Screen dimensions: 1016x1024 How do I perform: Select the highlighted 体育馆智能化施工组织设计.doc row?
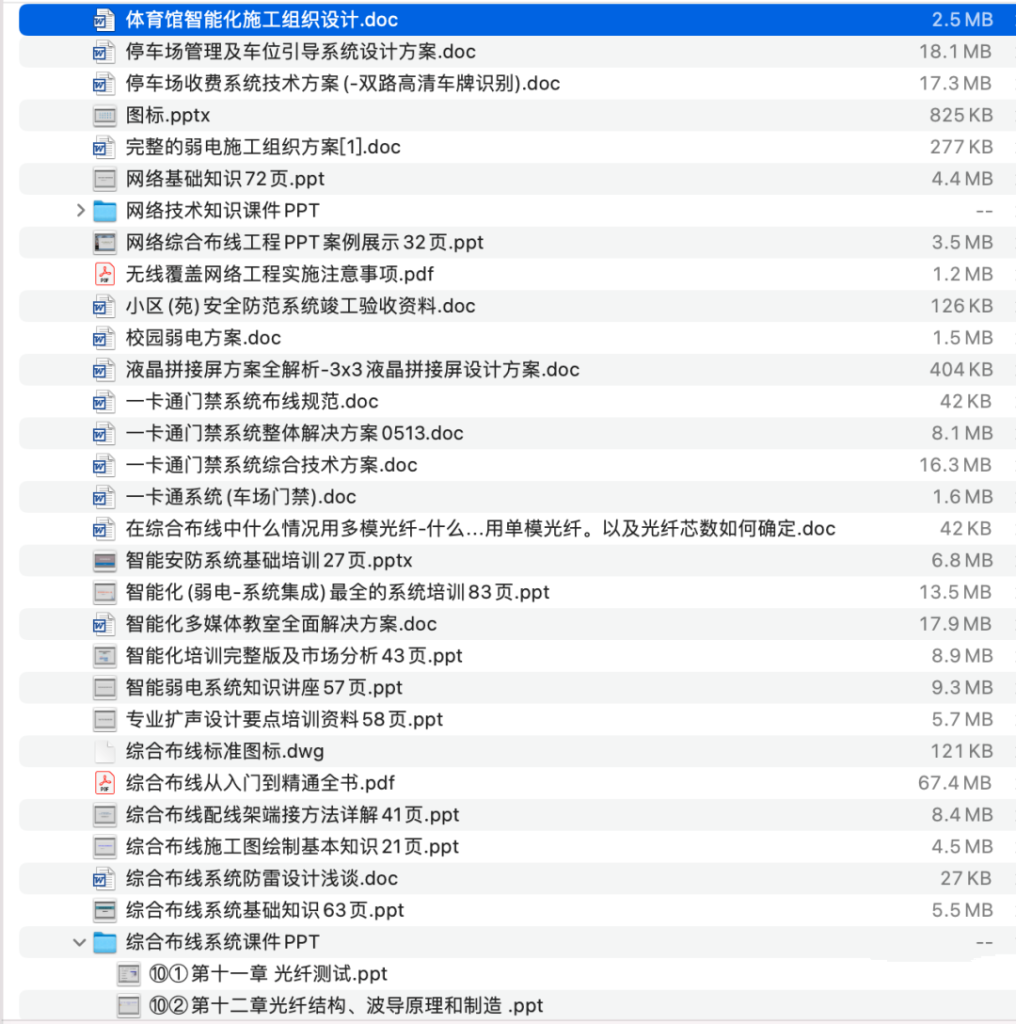click(x=300, y=19)
